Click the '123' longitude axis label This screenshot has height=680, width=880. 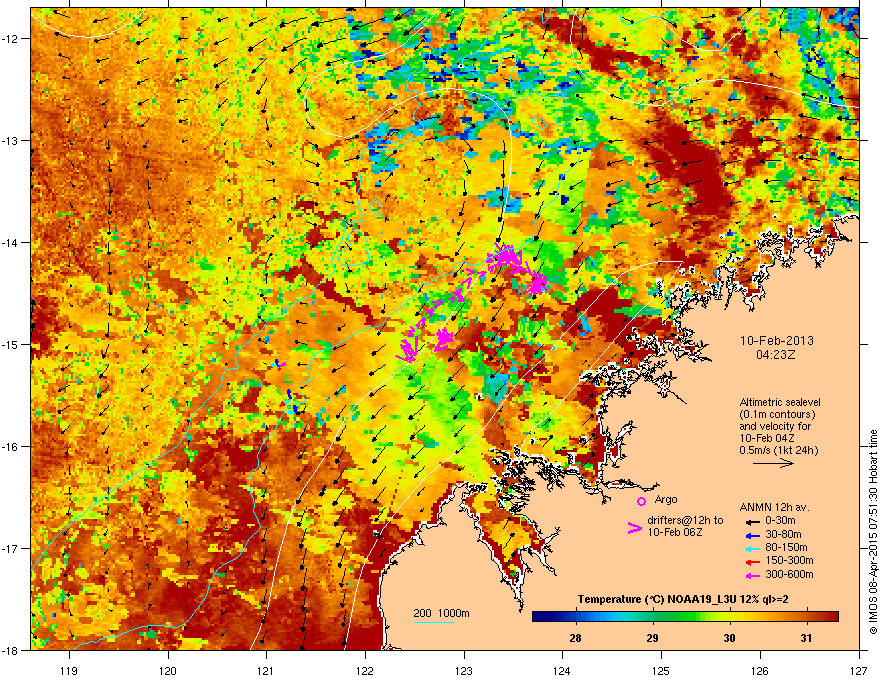[x=464, y=671]
